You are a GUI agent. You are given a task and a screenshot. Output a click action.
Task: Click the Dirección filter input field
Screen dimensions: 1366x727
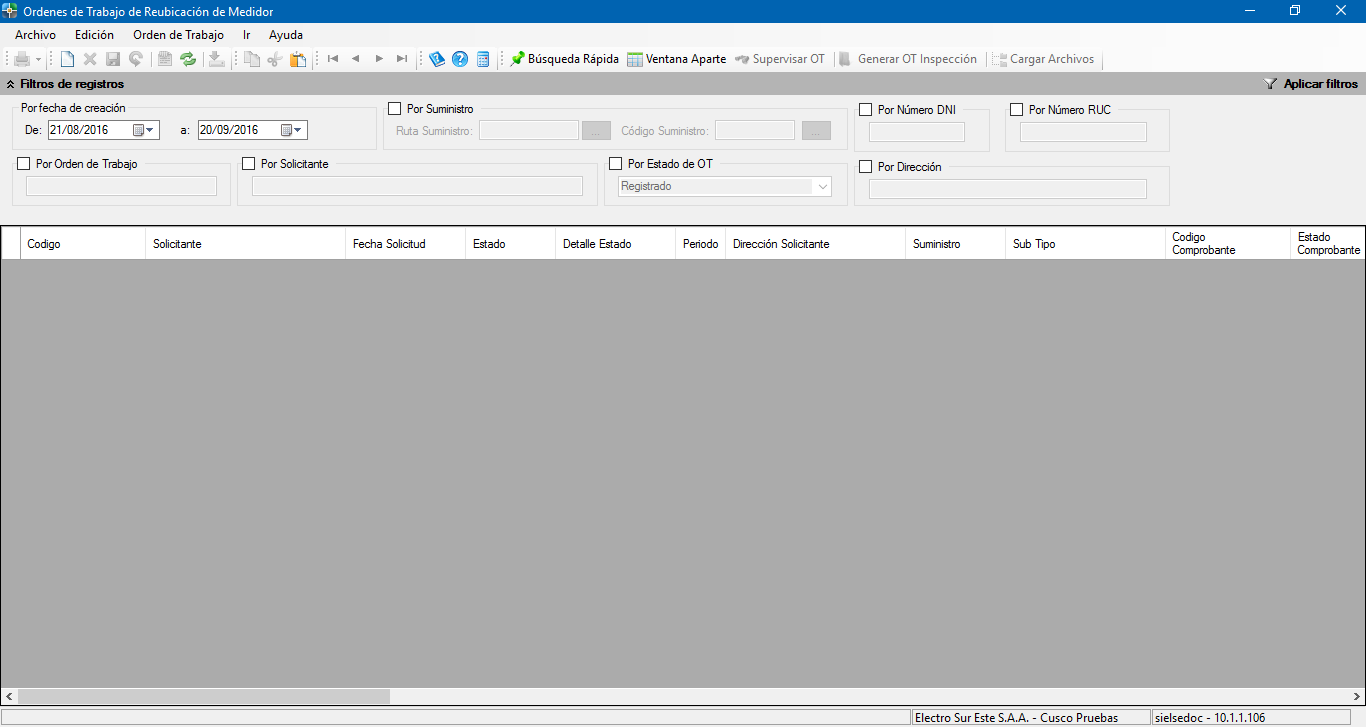click(x=1008, y=189)
